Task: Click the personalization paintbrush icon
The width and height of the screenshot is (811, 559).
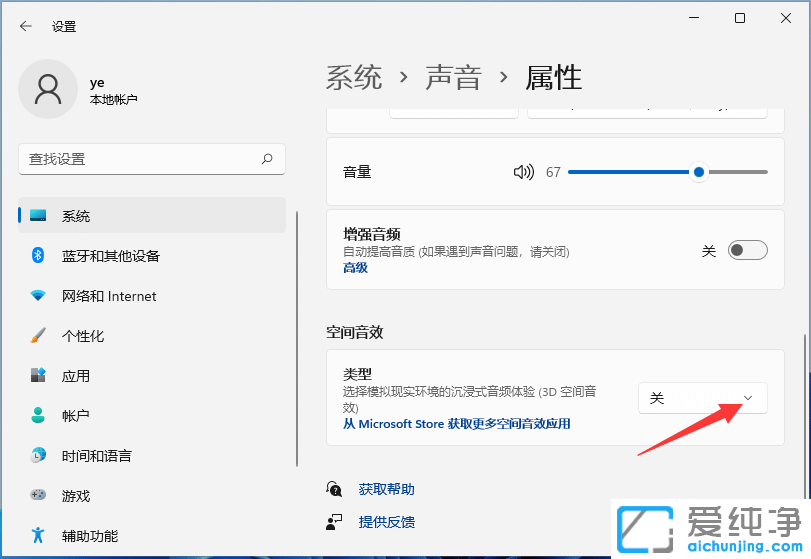Action: (38, 335)
